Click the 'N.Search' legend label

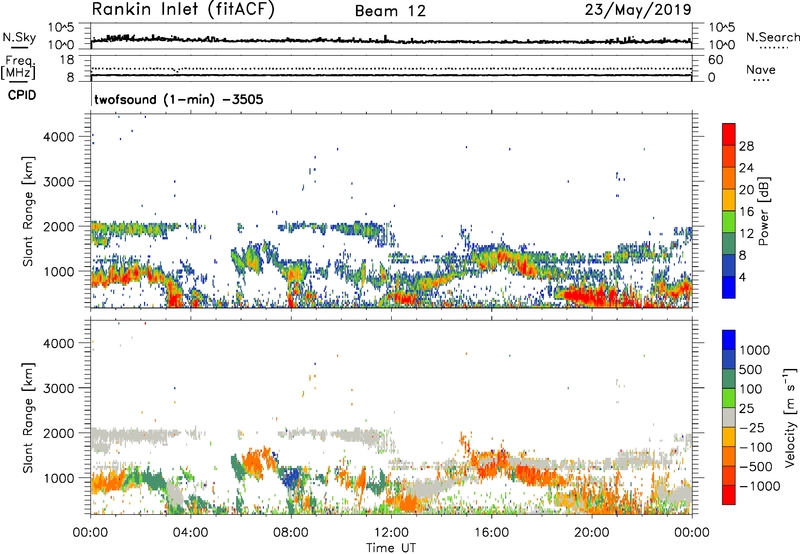click(x=772, y=37)
